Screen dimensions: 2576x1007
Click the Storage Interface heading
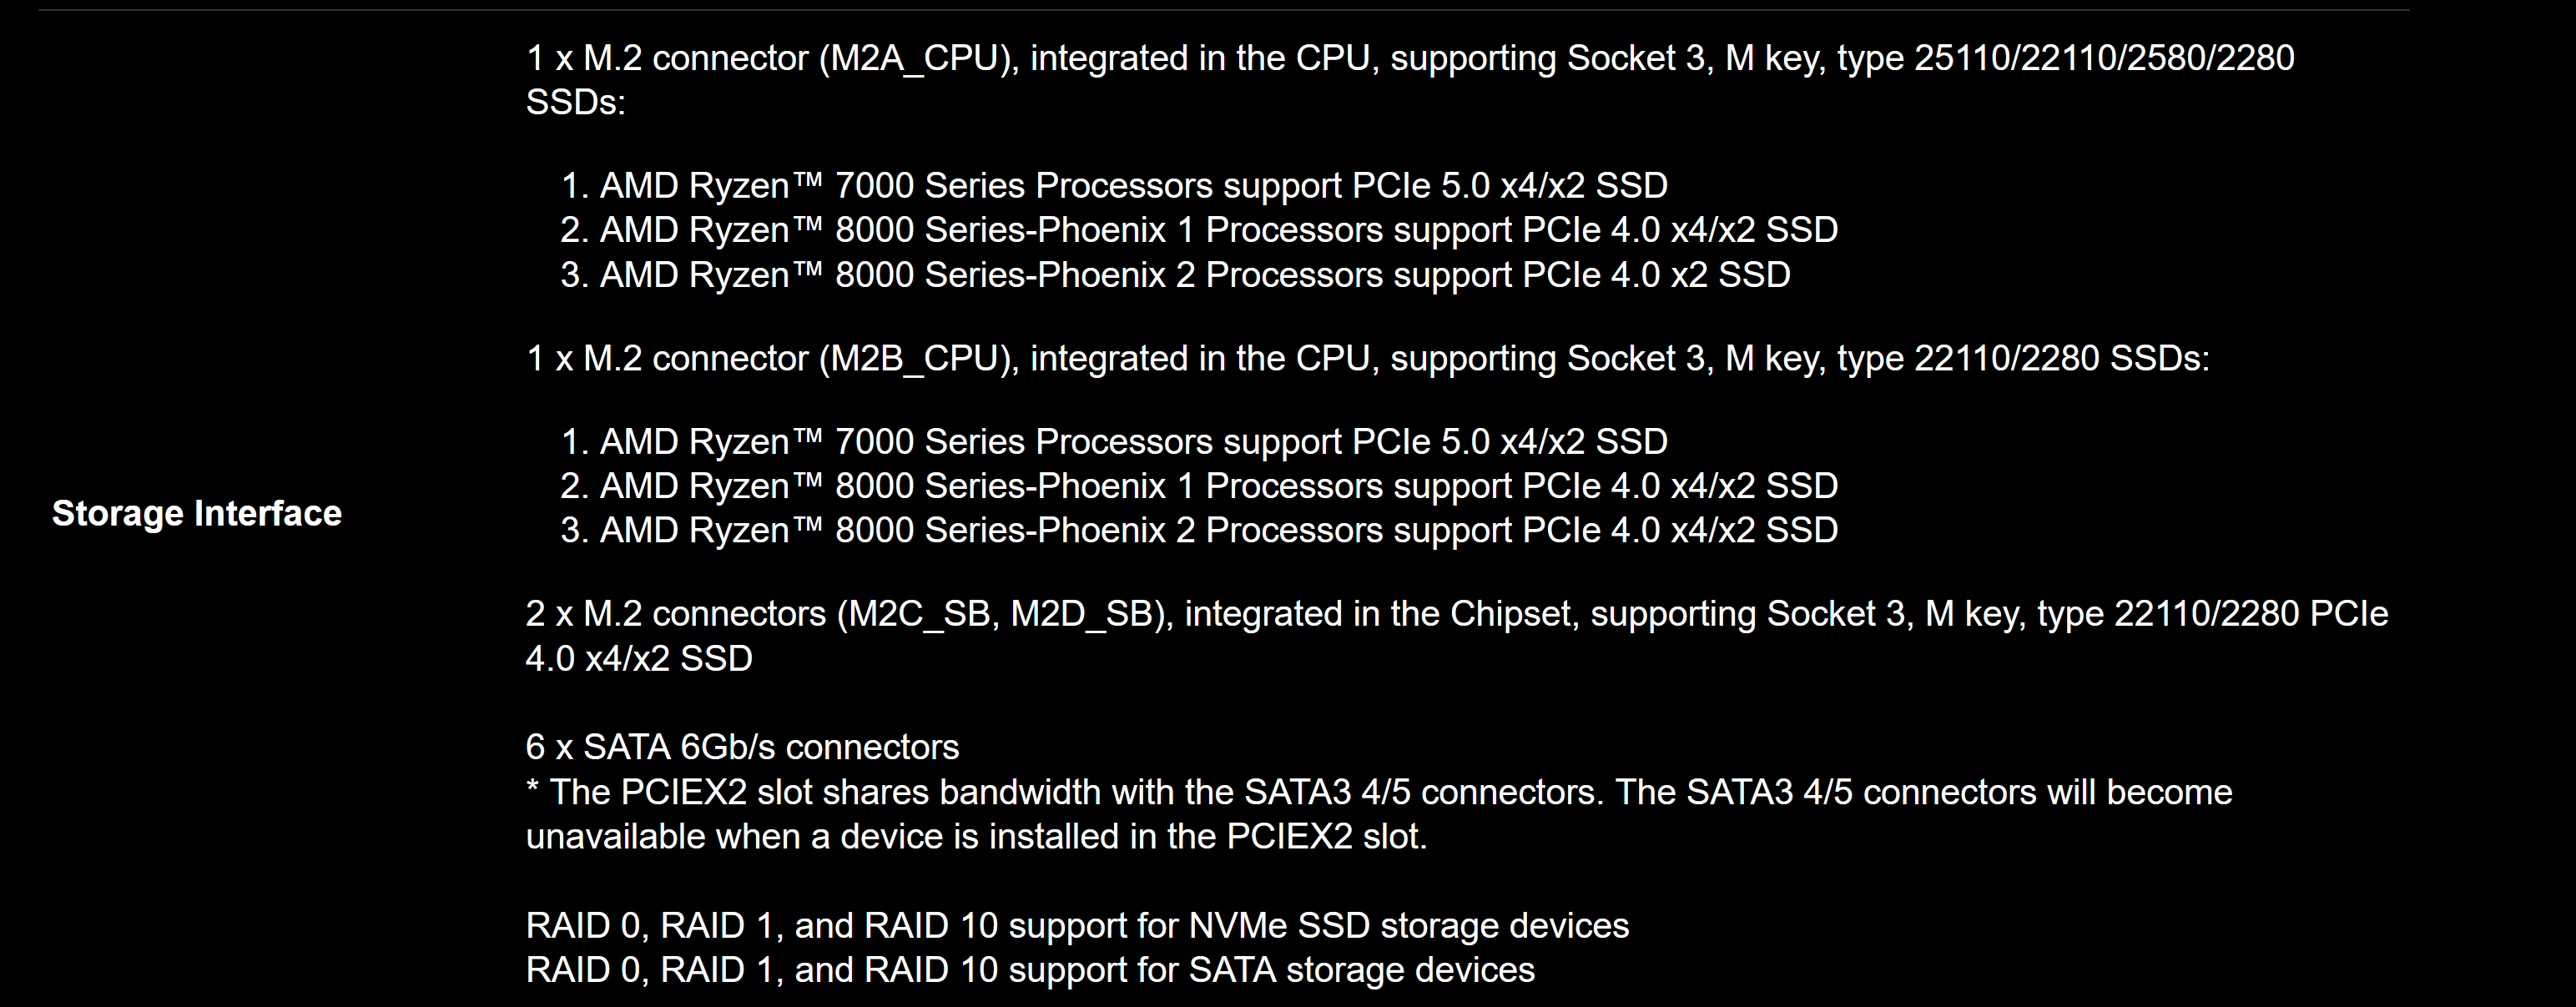tap(197, 513)
